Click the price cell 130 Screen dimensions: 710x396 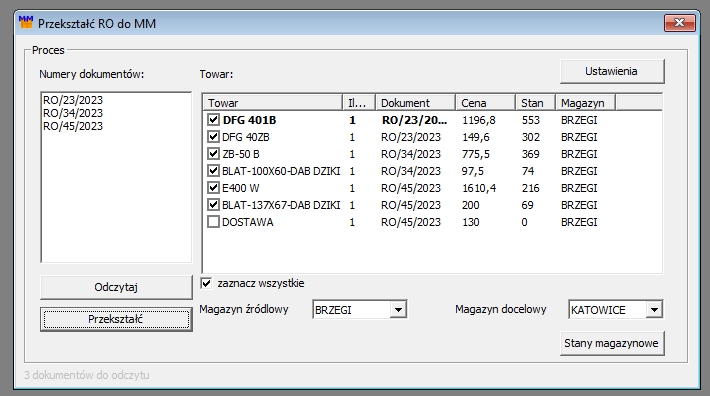pos(470,222)
